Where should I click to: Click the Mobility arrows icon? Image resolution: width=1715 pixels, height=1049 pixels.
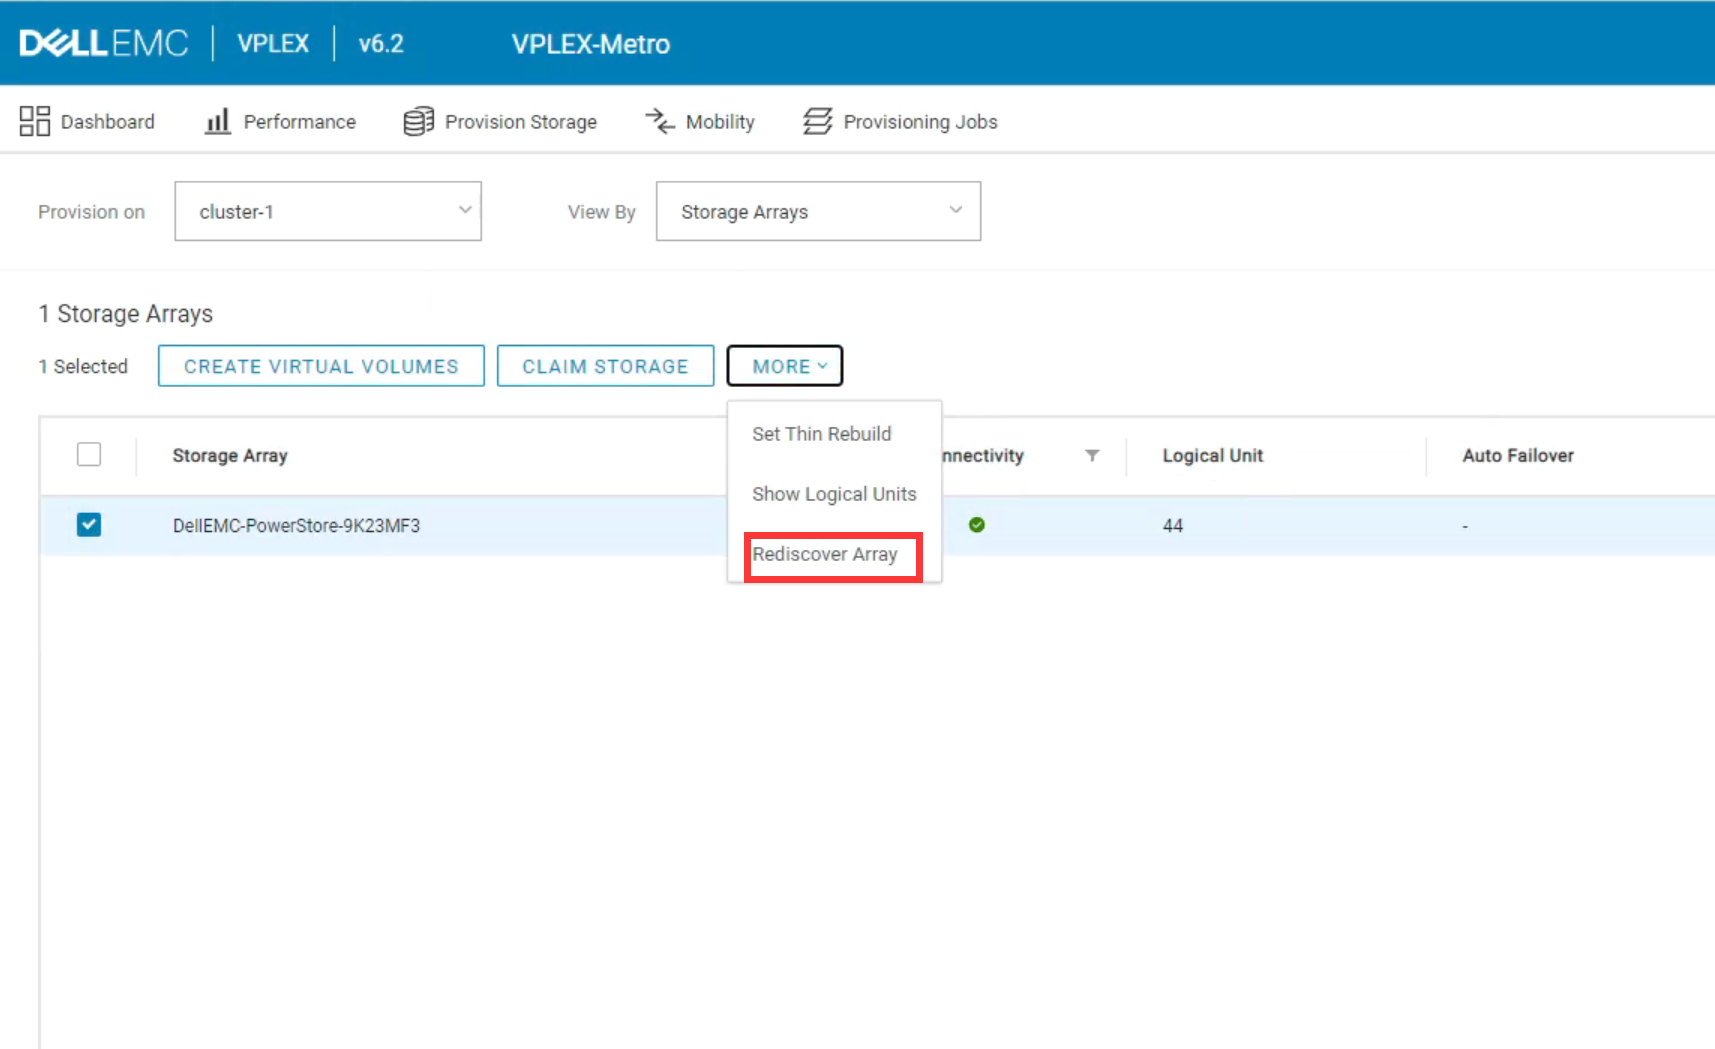coord(660,121)
